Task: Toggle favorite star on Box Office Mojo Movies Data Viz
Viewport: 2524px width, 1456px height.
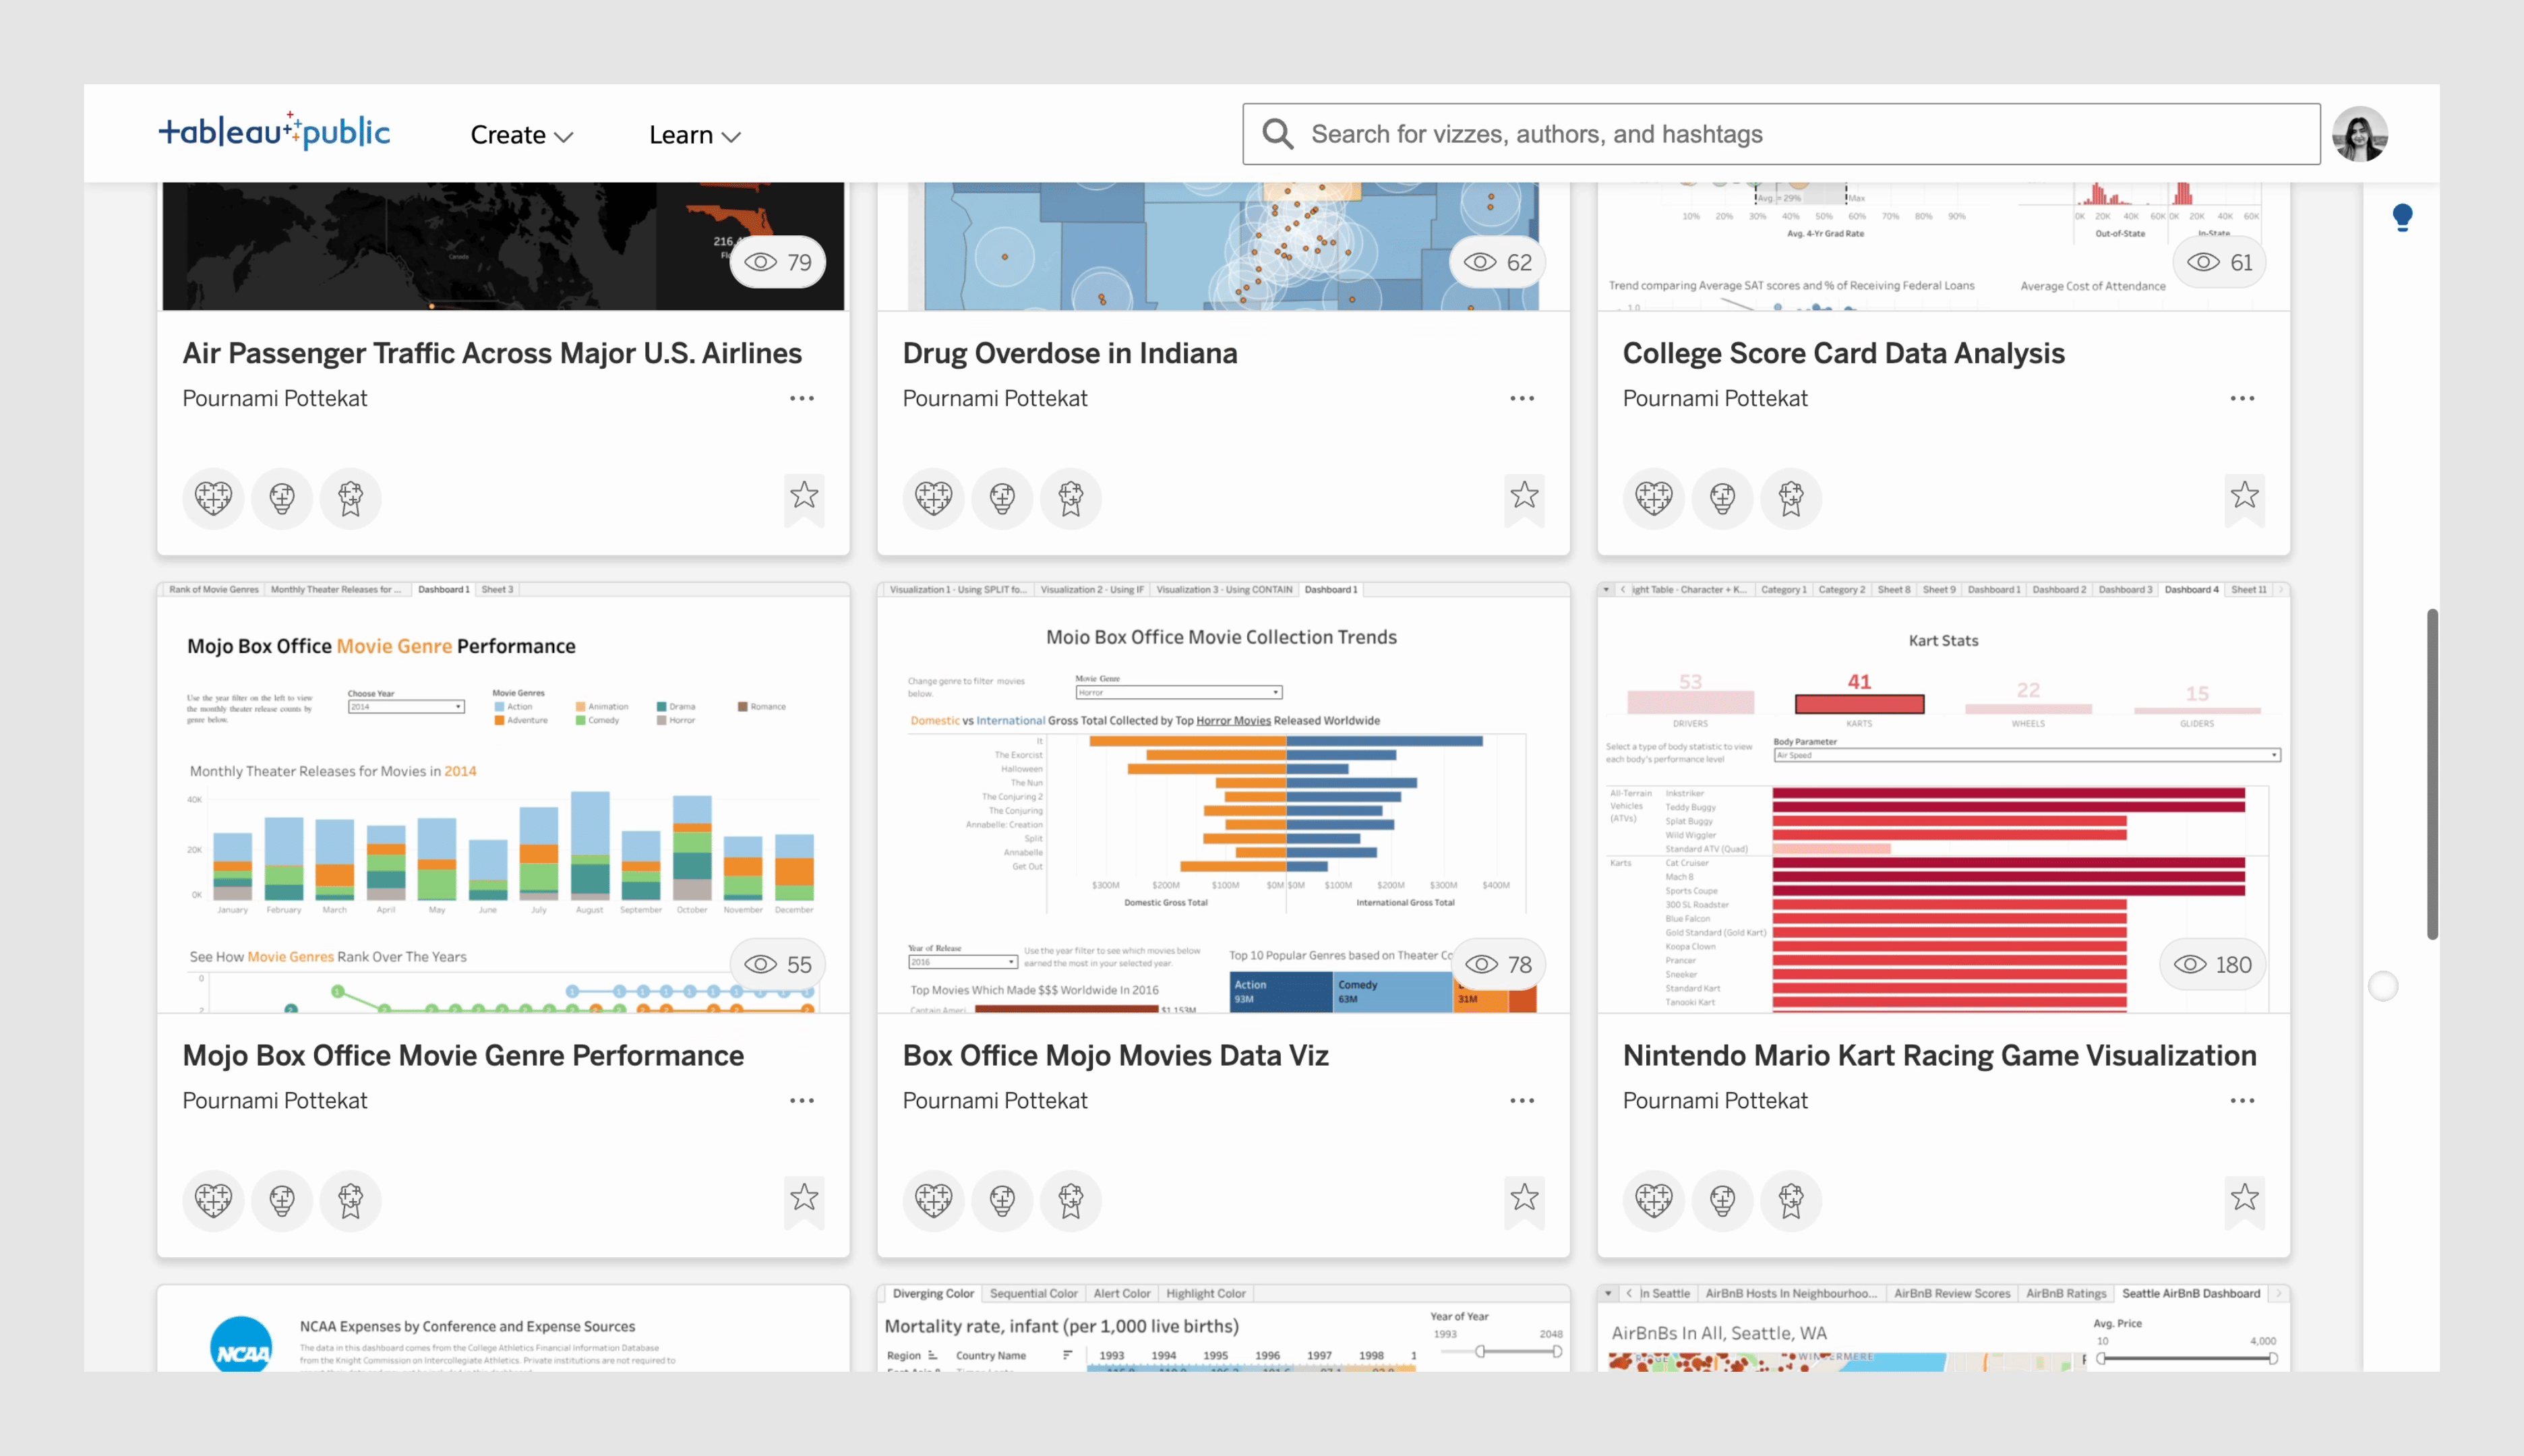Action: 1524,1197
